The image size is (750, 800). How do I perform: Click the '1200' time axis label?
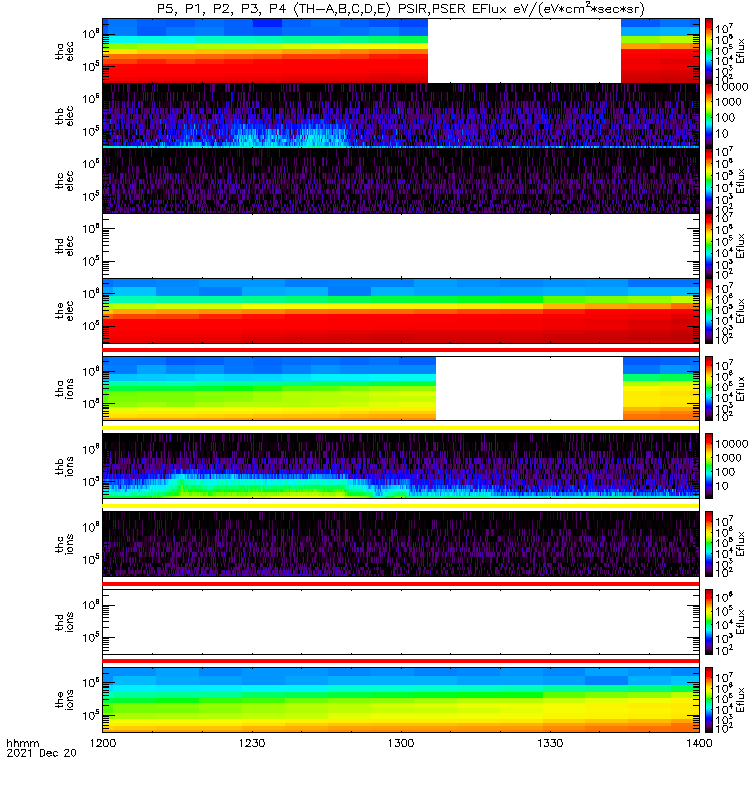103,743
